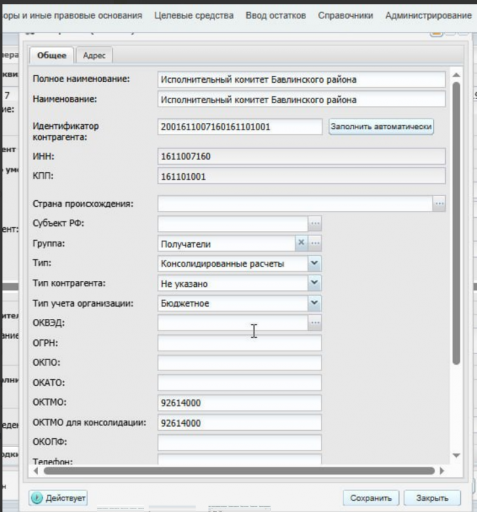Clear the Группа value with X icon
The image size is (477, 512).
(301, 243)
